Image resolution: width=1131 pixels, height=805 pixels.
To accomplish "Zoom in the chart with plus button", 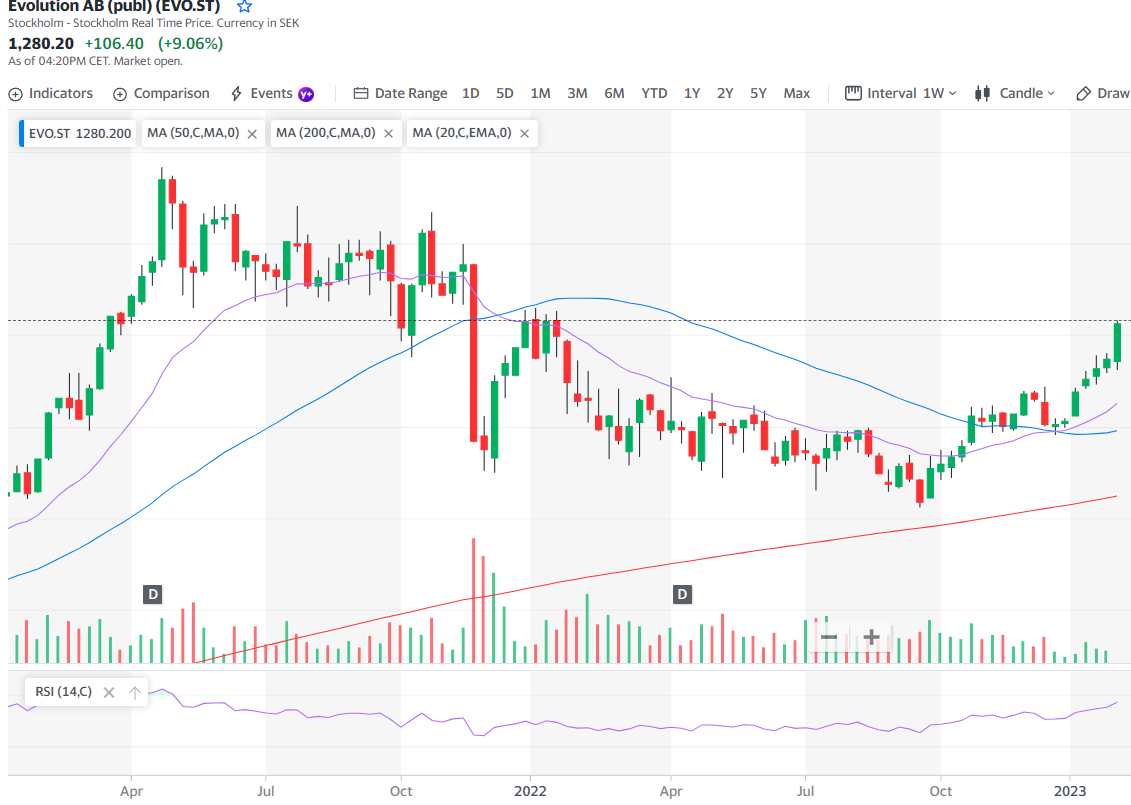I will coord(871,637).
